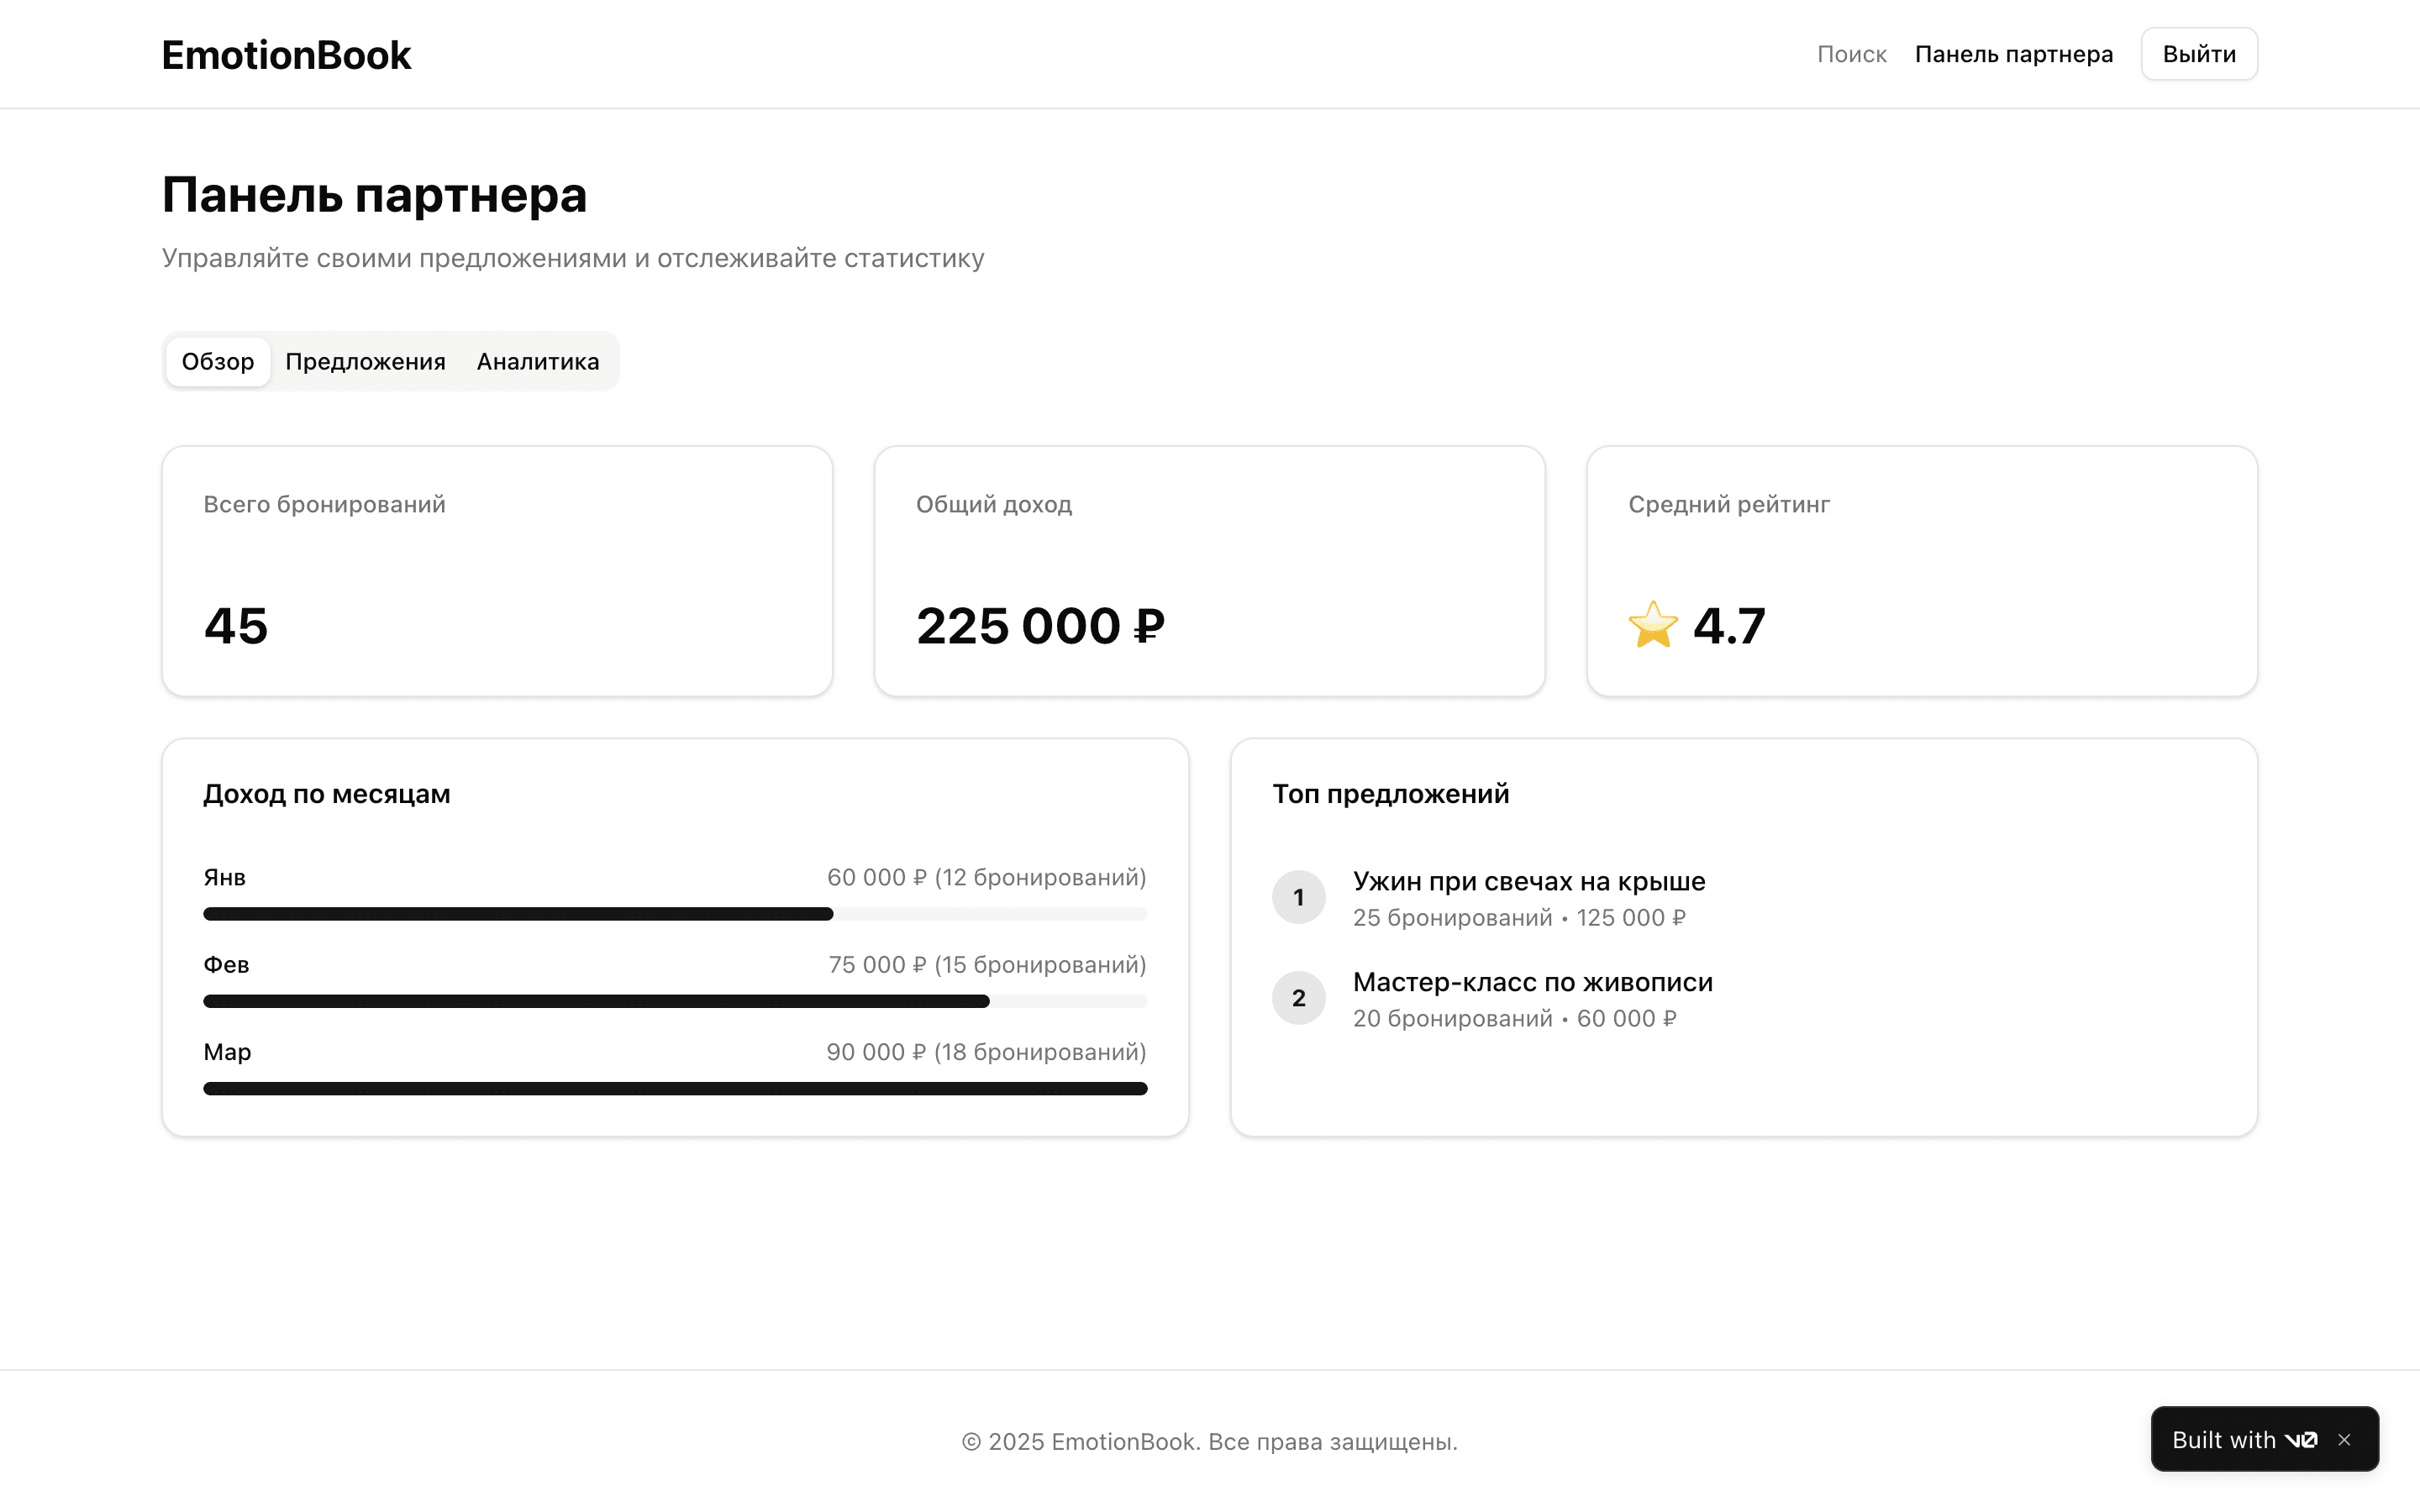This screenshot has height=1512, width=2420.
Task: Click the Built with text in the badge
Action: click(2224, 1440)
